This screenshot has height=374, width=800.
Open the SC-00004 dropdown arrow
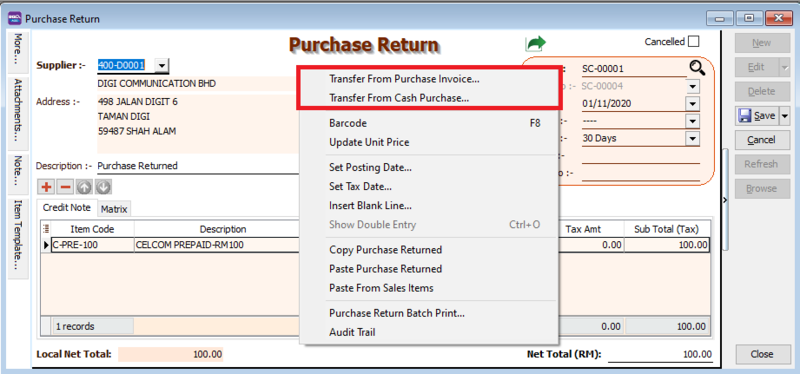pos(692,87)
